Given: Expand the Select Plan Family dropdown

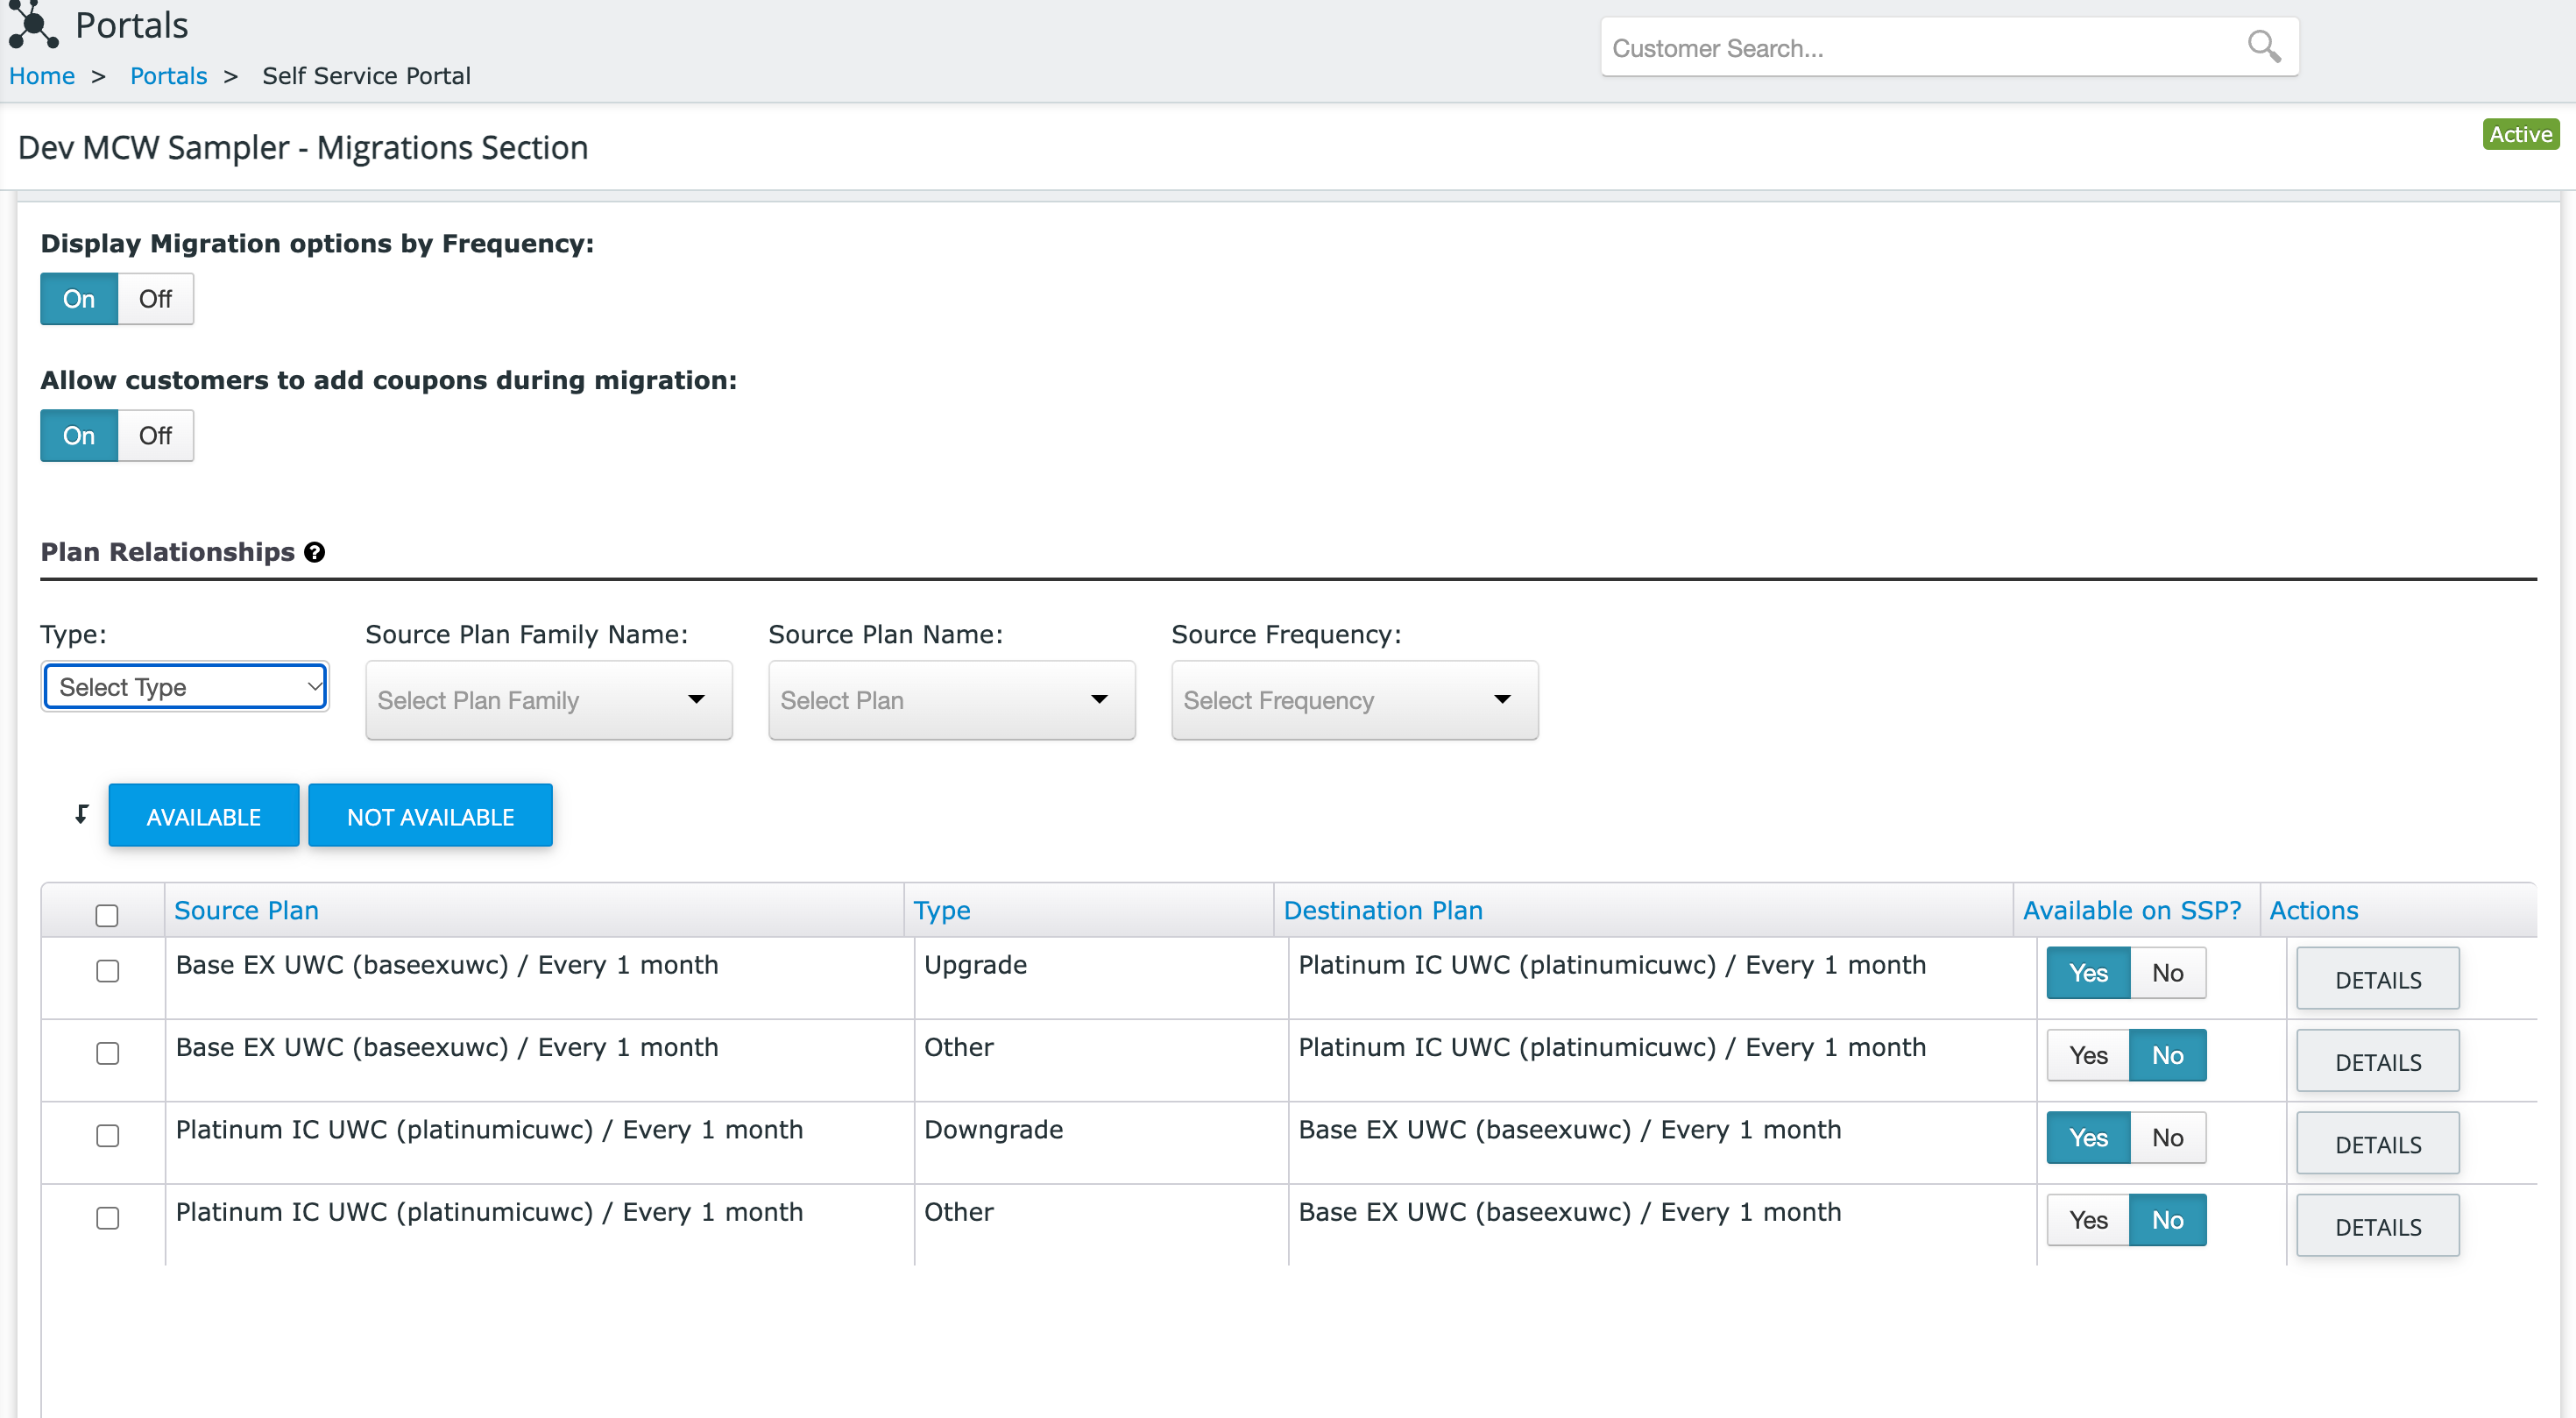Looking at the screenshot, I should tap(548, 700).
